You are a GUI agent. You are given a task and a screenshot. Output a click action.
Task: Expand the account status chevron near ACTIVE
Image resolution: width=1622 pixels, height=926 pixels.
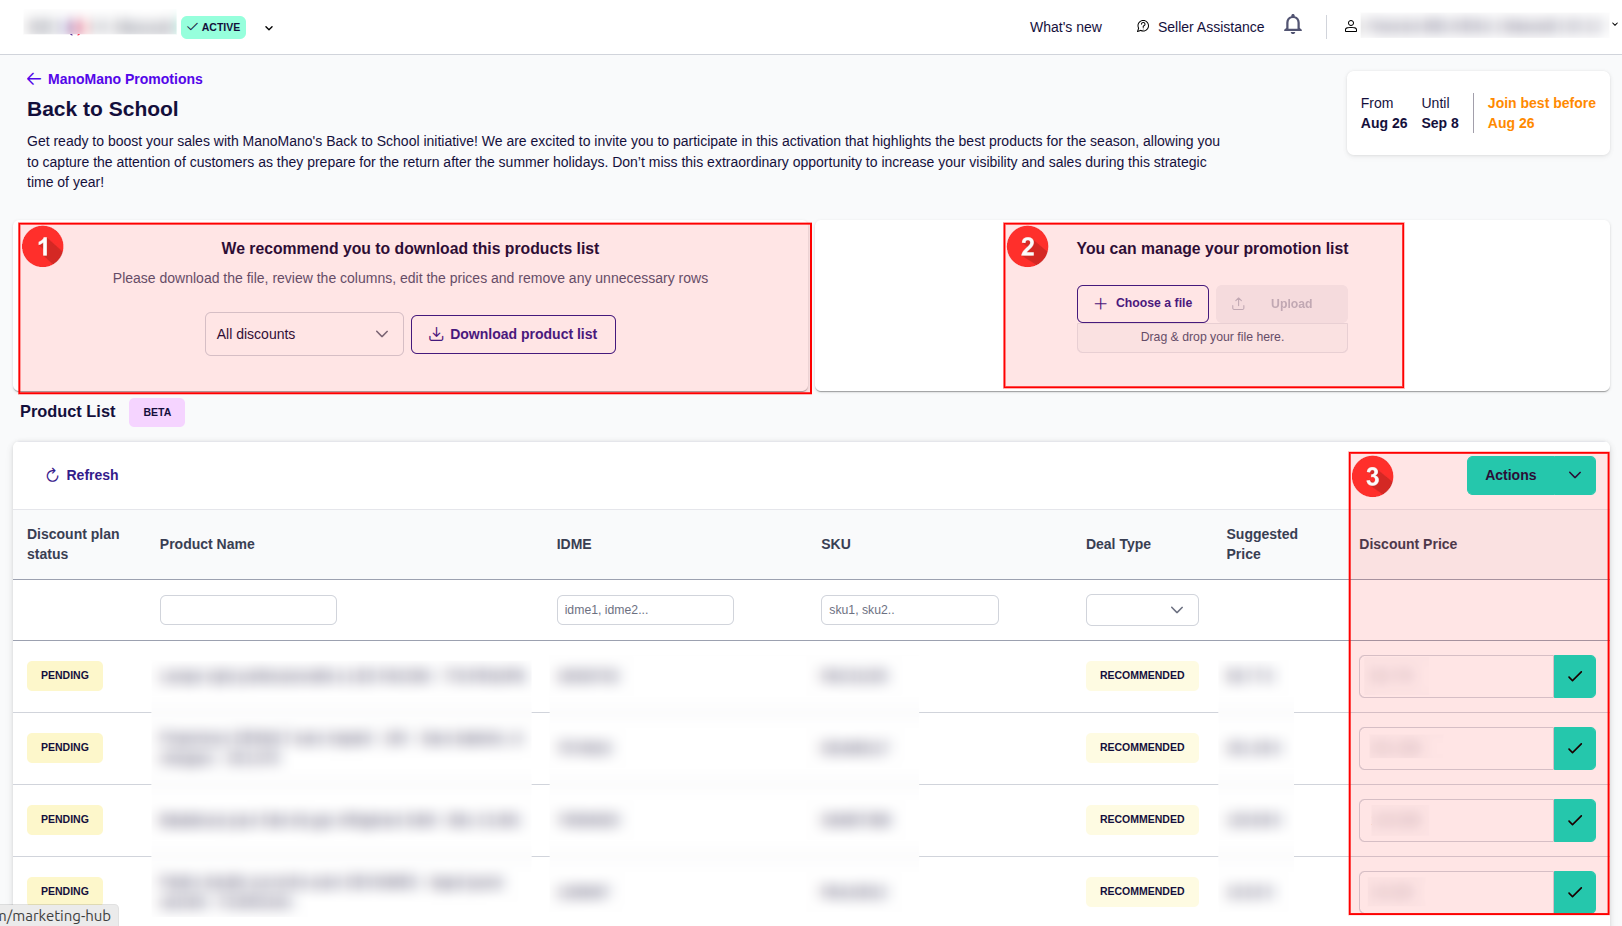(x=269, y=28)
